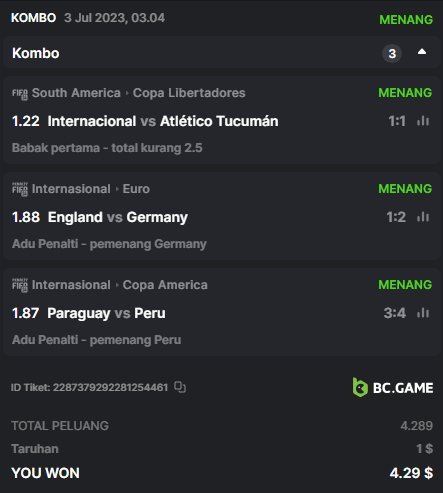Click the FIFA icon beside Internasional Euro
The image size is (443, 493).
click(x=20, y=189)
